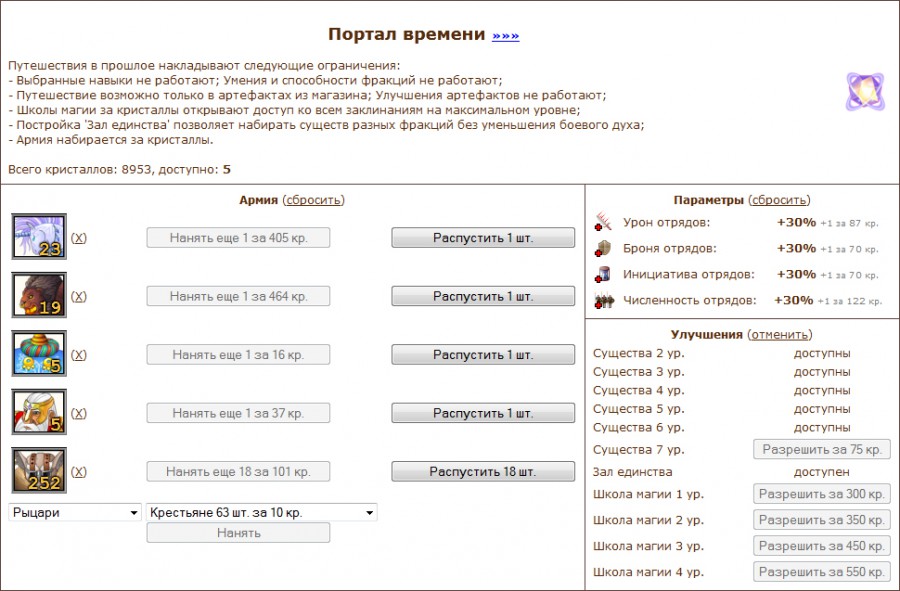Reset the army via сбросить link

[313, 200]
